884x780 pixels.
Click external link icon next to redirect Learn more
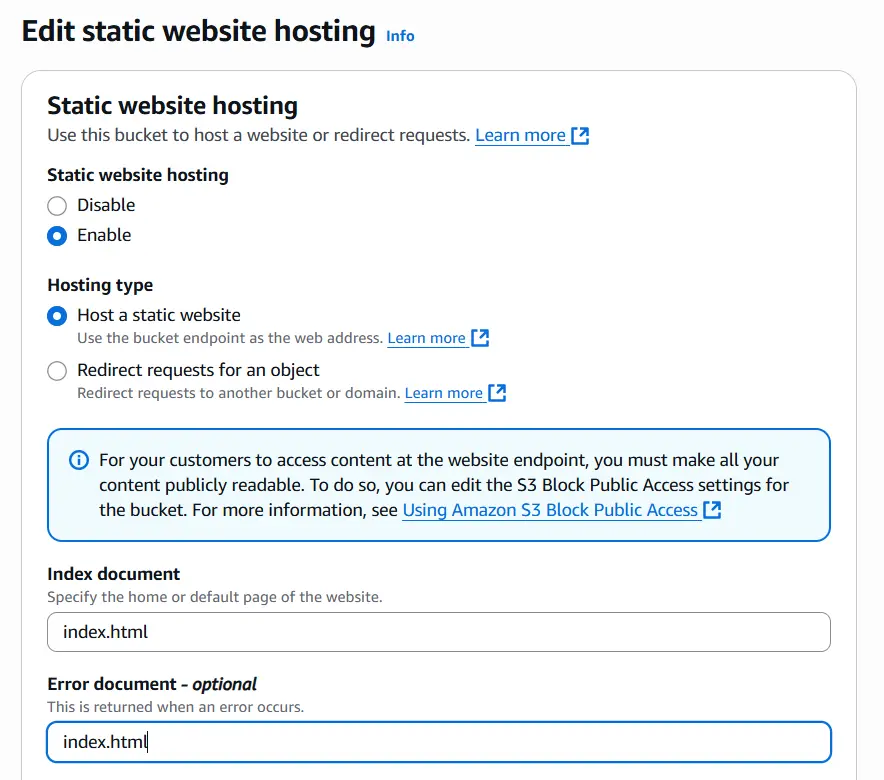pyautogui.click(x=497, y=393)
